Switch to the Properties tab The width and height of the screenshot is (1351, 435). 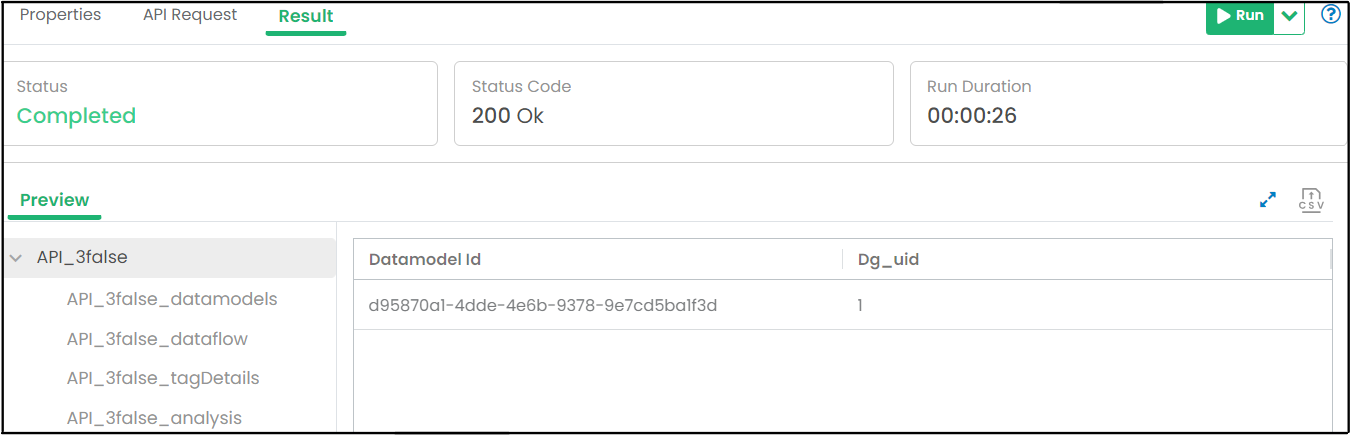[60, 15]
